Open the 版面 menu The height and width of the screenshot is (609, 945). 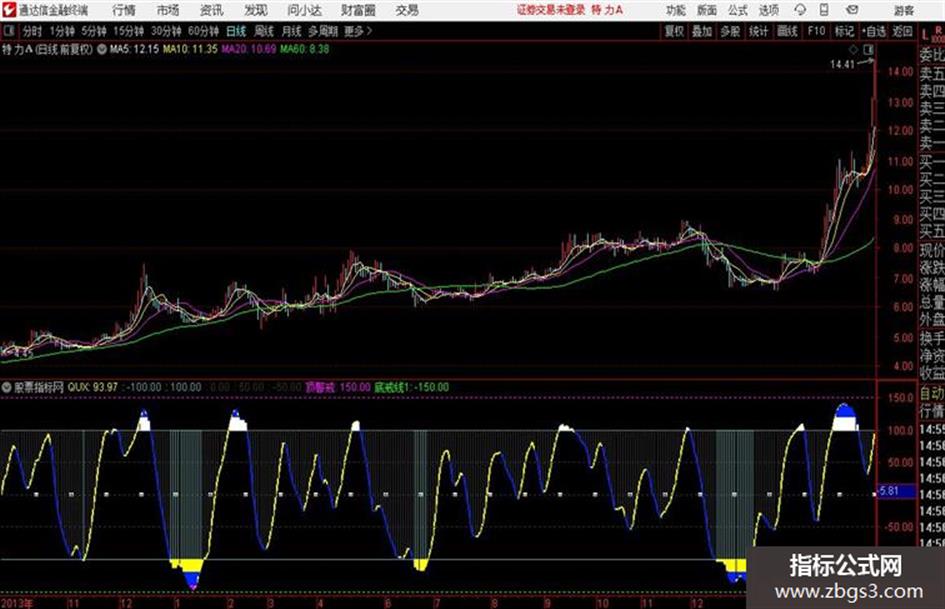[x=707, y=10]
